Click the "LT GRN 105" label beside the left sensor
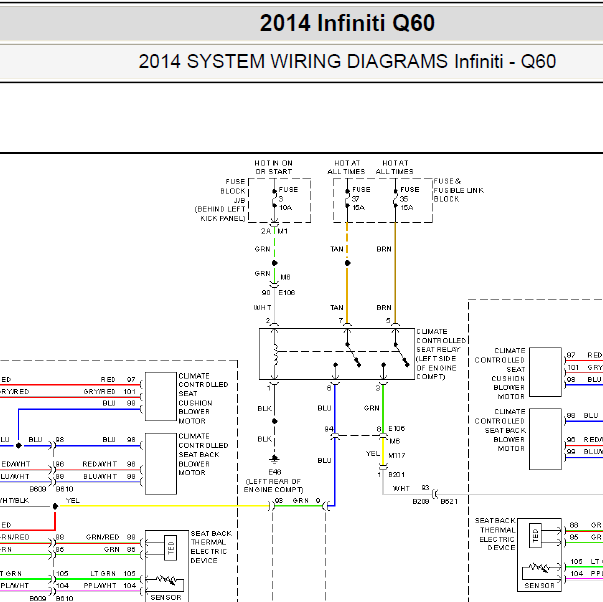603x602 pixels. (113, 574)
